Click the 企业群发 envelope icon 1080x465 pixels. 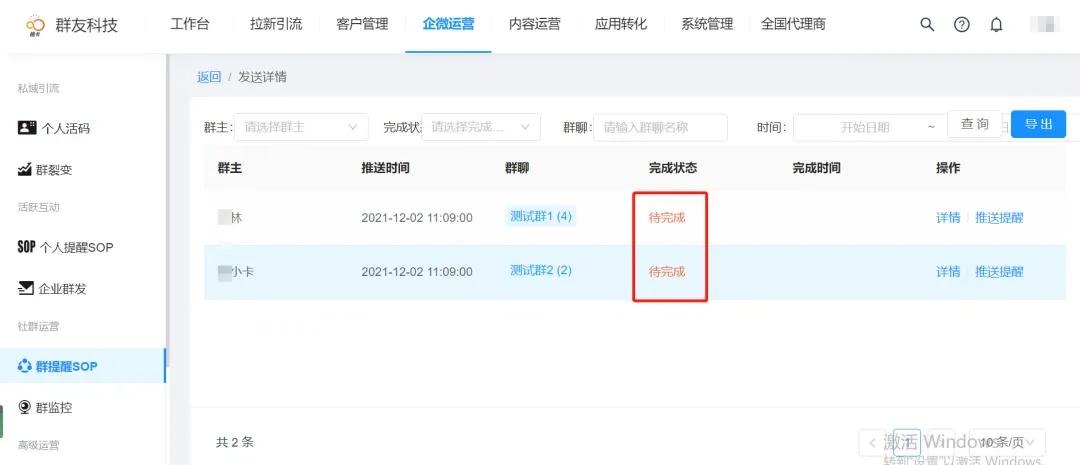(x=25, y=288)
